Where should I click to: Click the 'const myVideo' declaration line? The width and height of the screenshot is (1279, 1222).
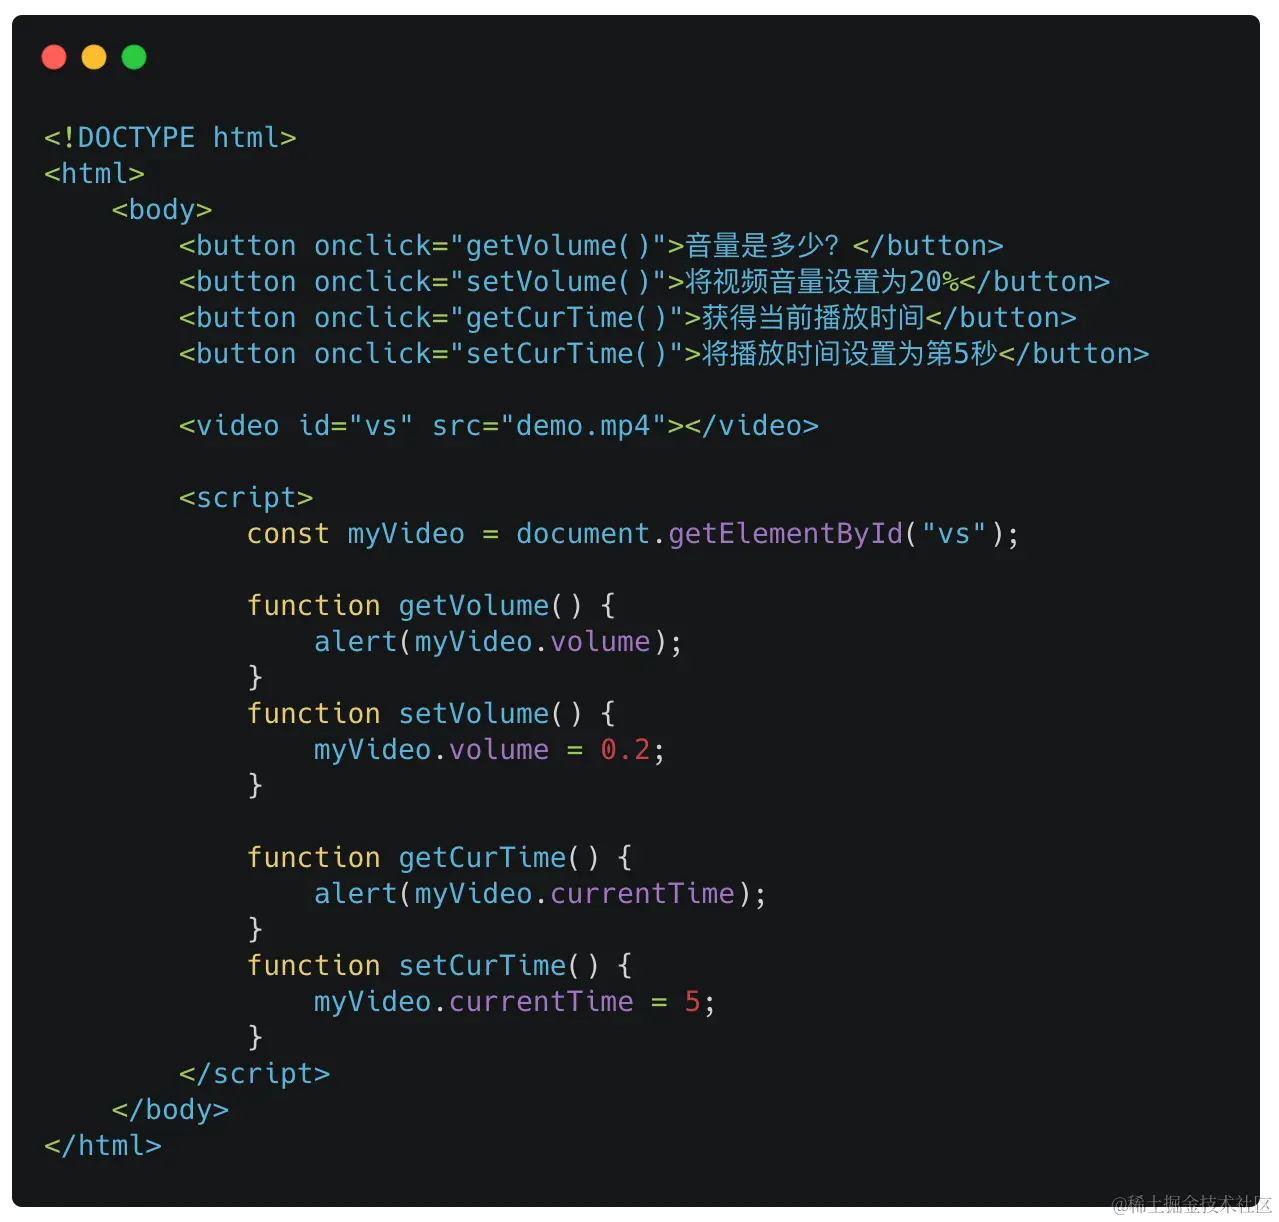(633, 533)
